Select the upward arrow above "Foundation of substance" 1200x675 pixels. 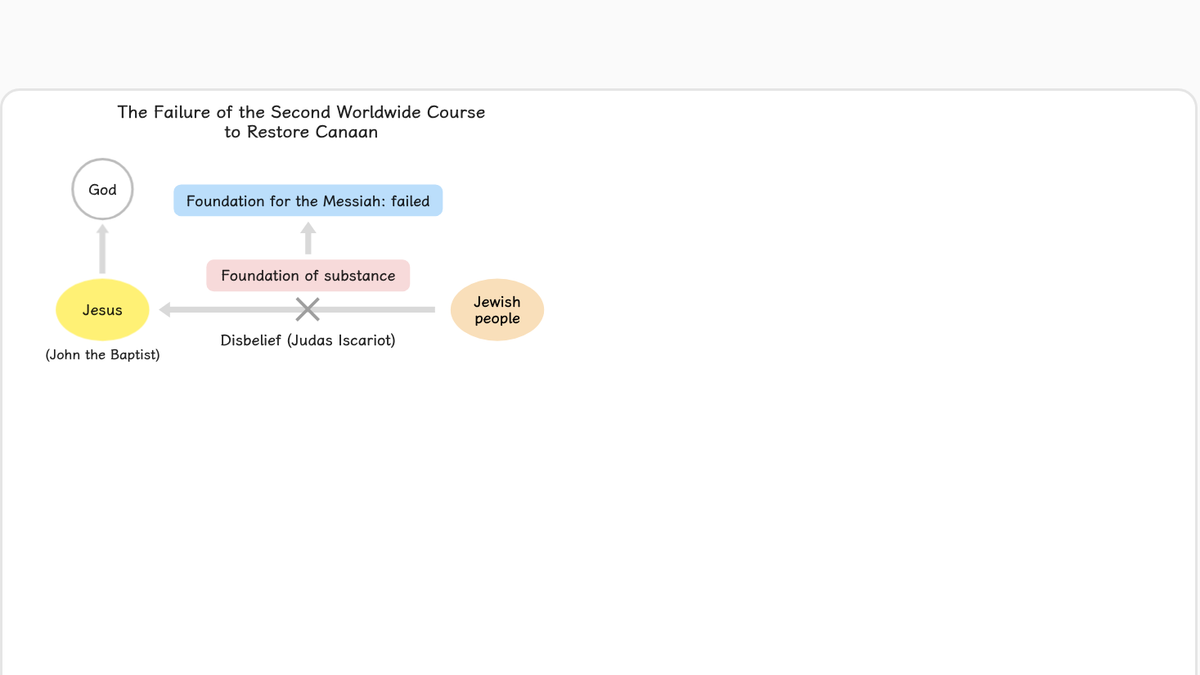308,238
